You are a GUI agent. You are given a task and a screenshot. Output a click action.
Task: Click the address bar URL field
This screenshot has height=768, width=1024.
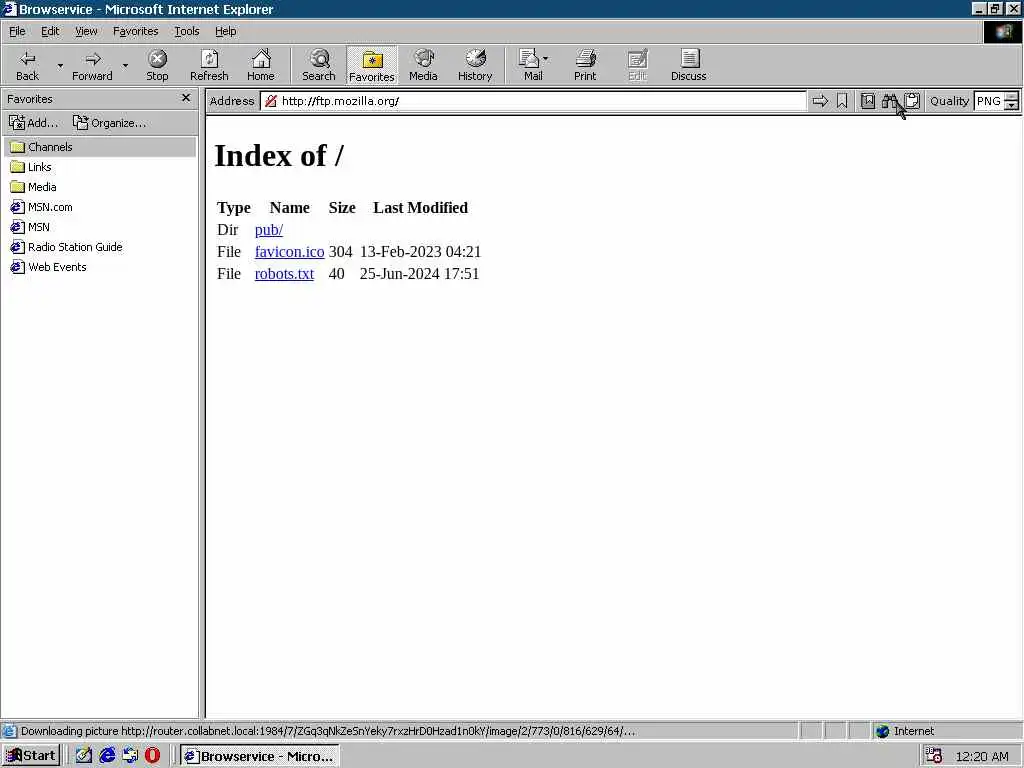point(533,101)
